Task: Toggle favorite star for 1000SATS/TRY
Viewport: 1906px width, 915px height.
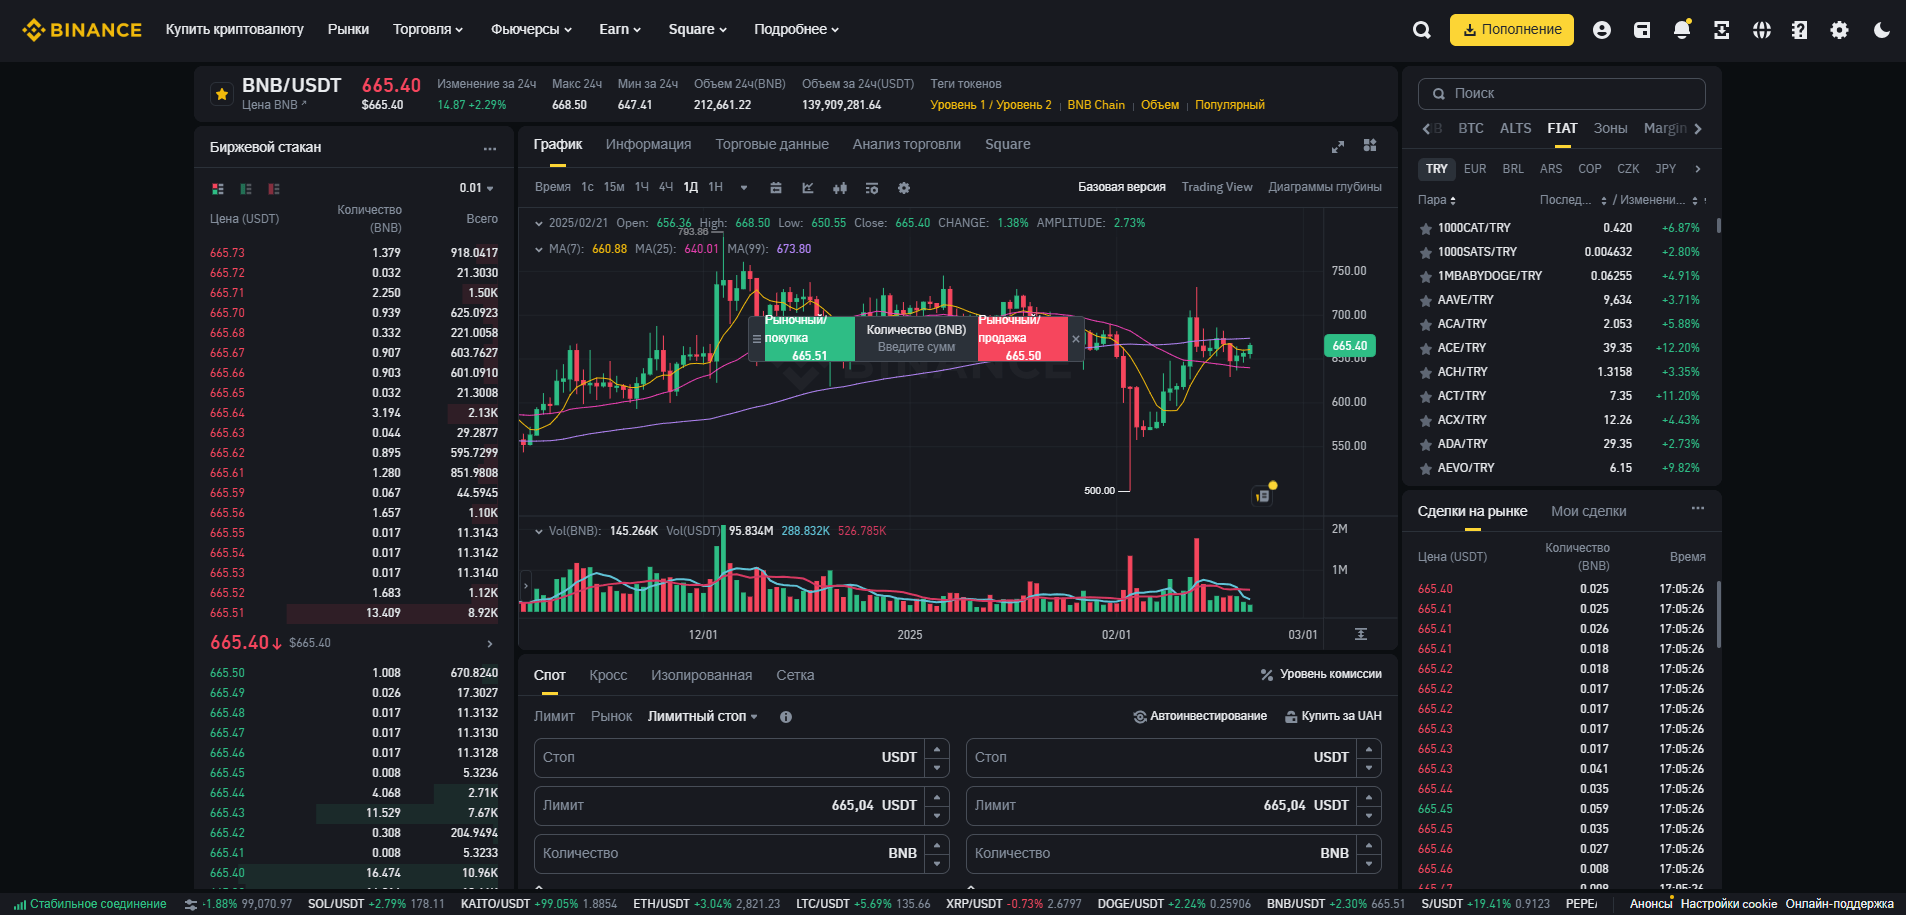Action: [x=1426, y=252]
